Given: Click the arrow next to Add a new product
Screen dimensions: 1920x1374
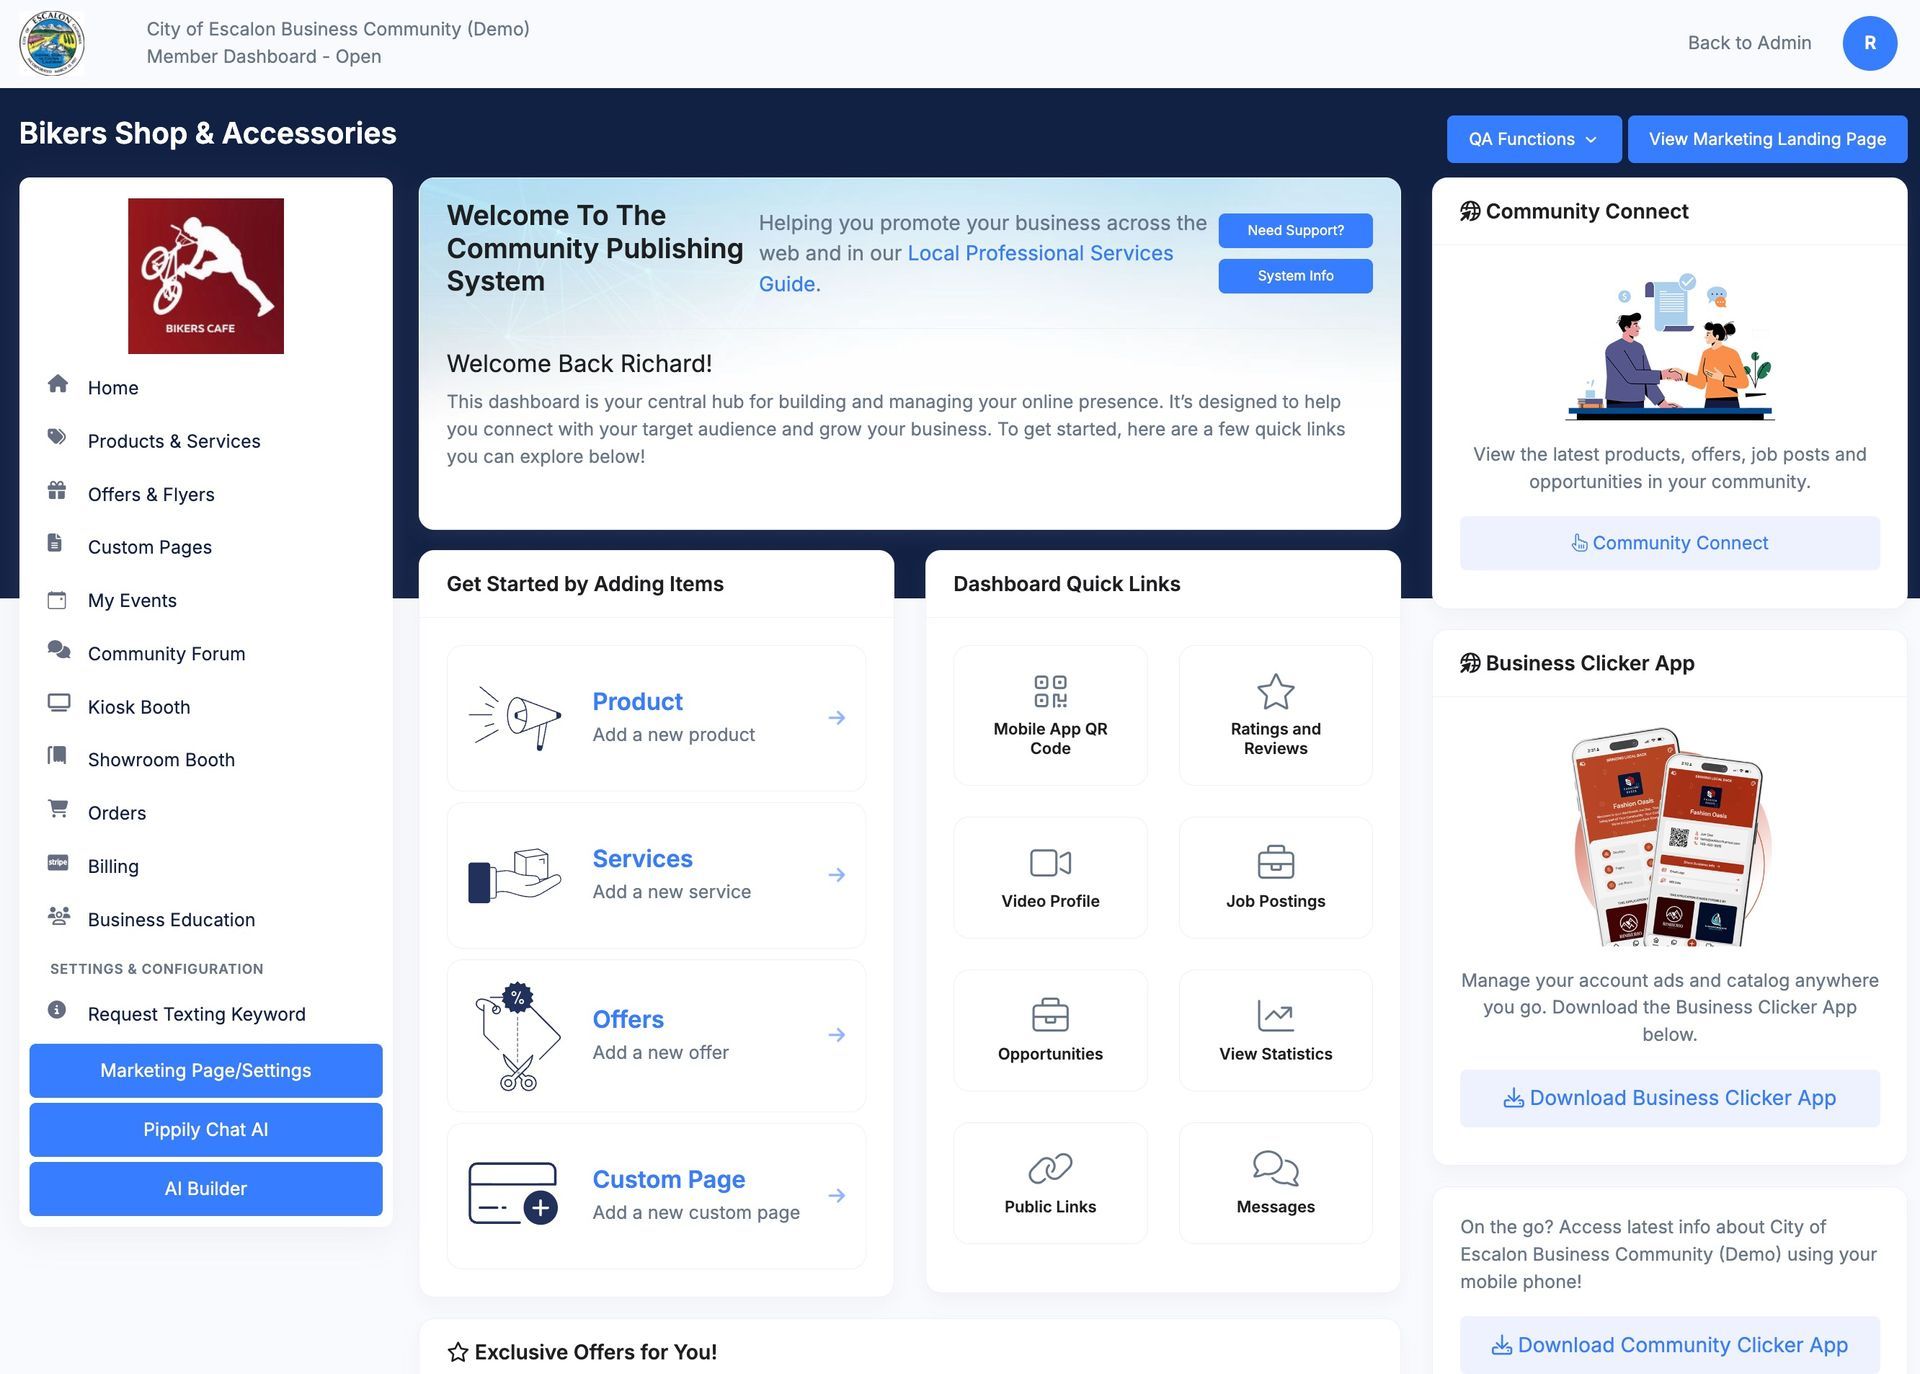Looking at the screenshot, I should tap(837, 718).
